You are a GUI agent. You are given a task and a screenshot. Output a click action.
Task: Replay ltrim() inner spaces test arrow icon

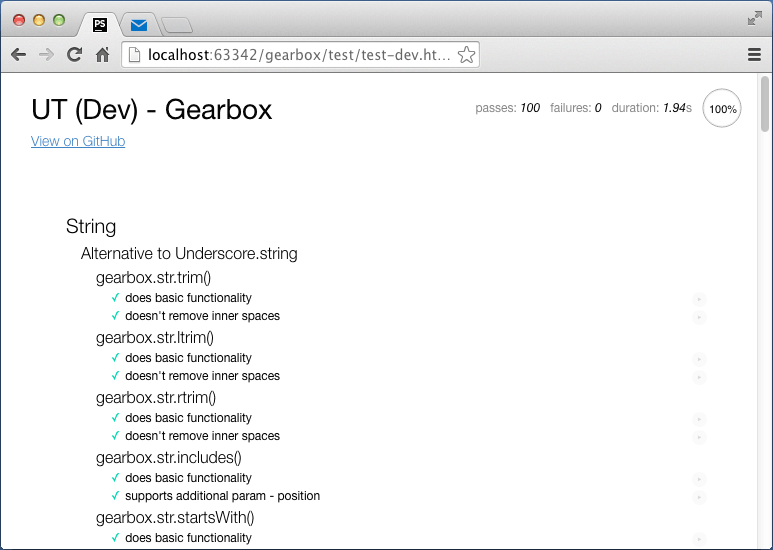click(699, 377)
